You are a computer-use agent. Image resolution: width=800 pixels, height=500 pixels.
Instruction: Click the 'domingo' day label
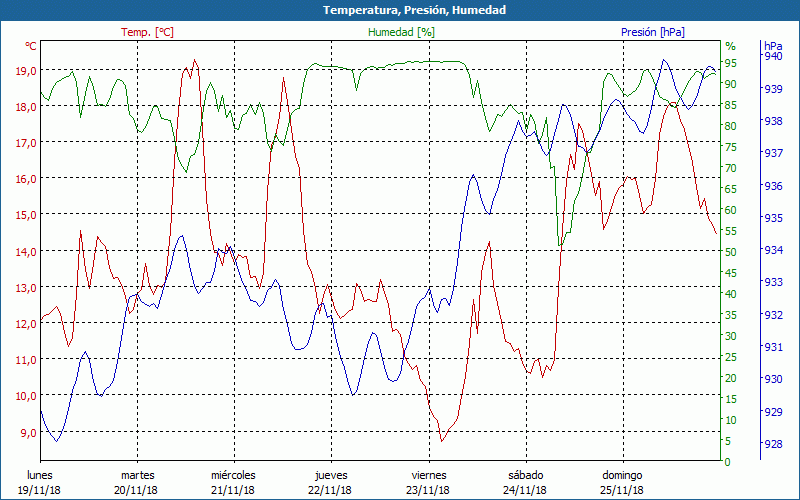point(622,476)
